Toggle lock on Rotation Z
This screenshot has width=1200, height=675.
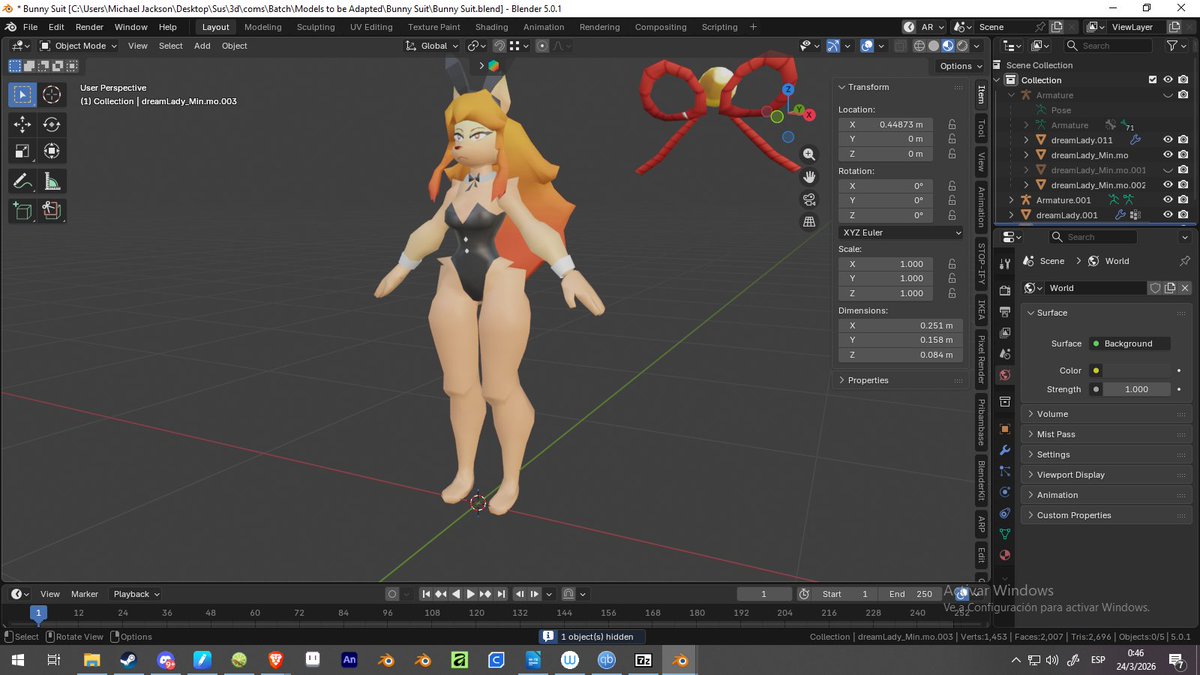951,215
